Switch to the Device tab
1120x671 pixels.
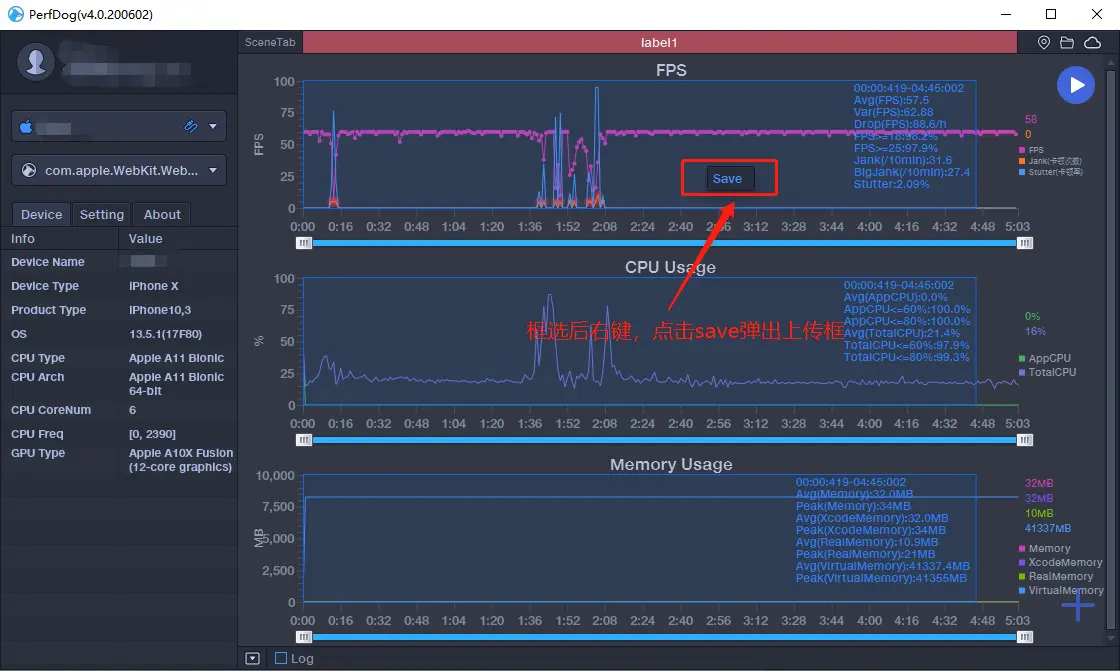(41, 214)
